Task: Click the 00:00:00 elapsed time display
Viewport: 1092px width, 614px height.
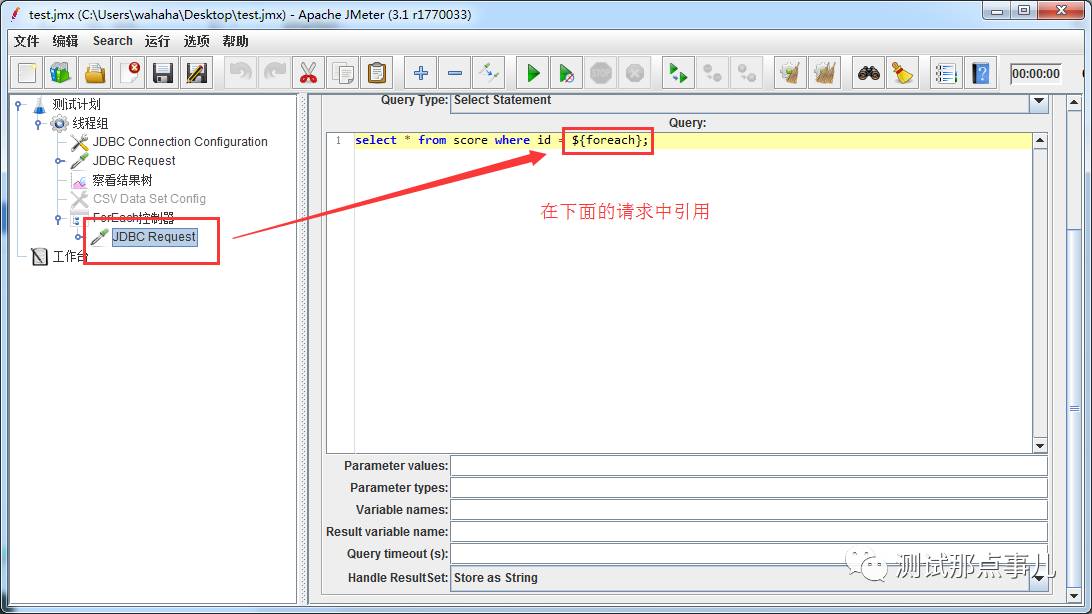Action: point(1036,73)
